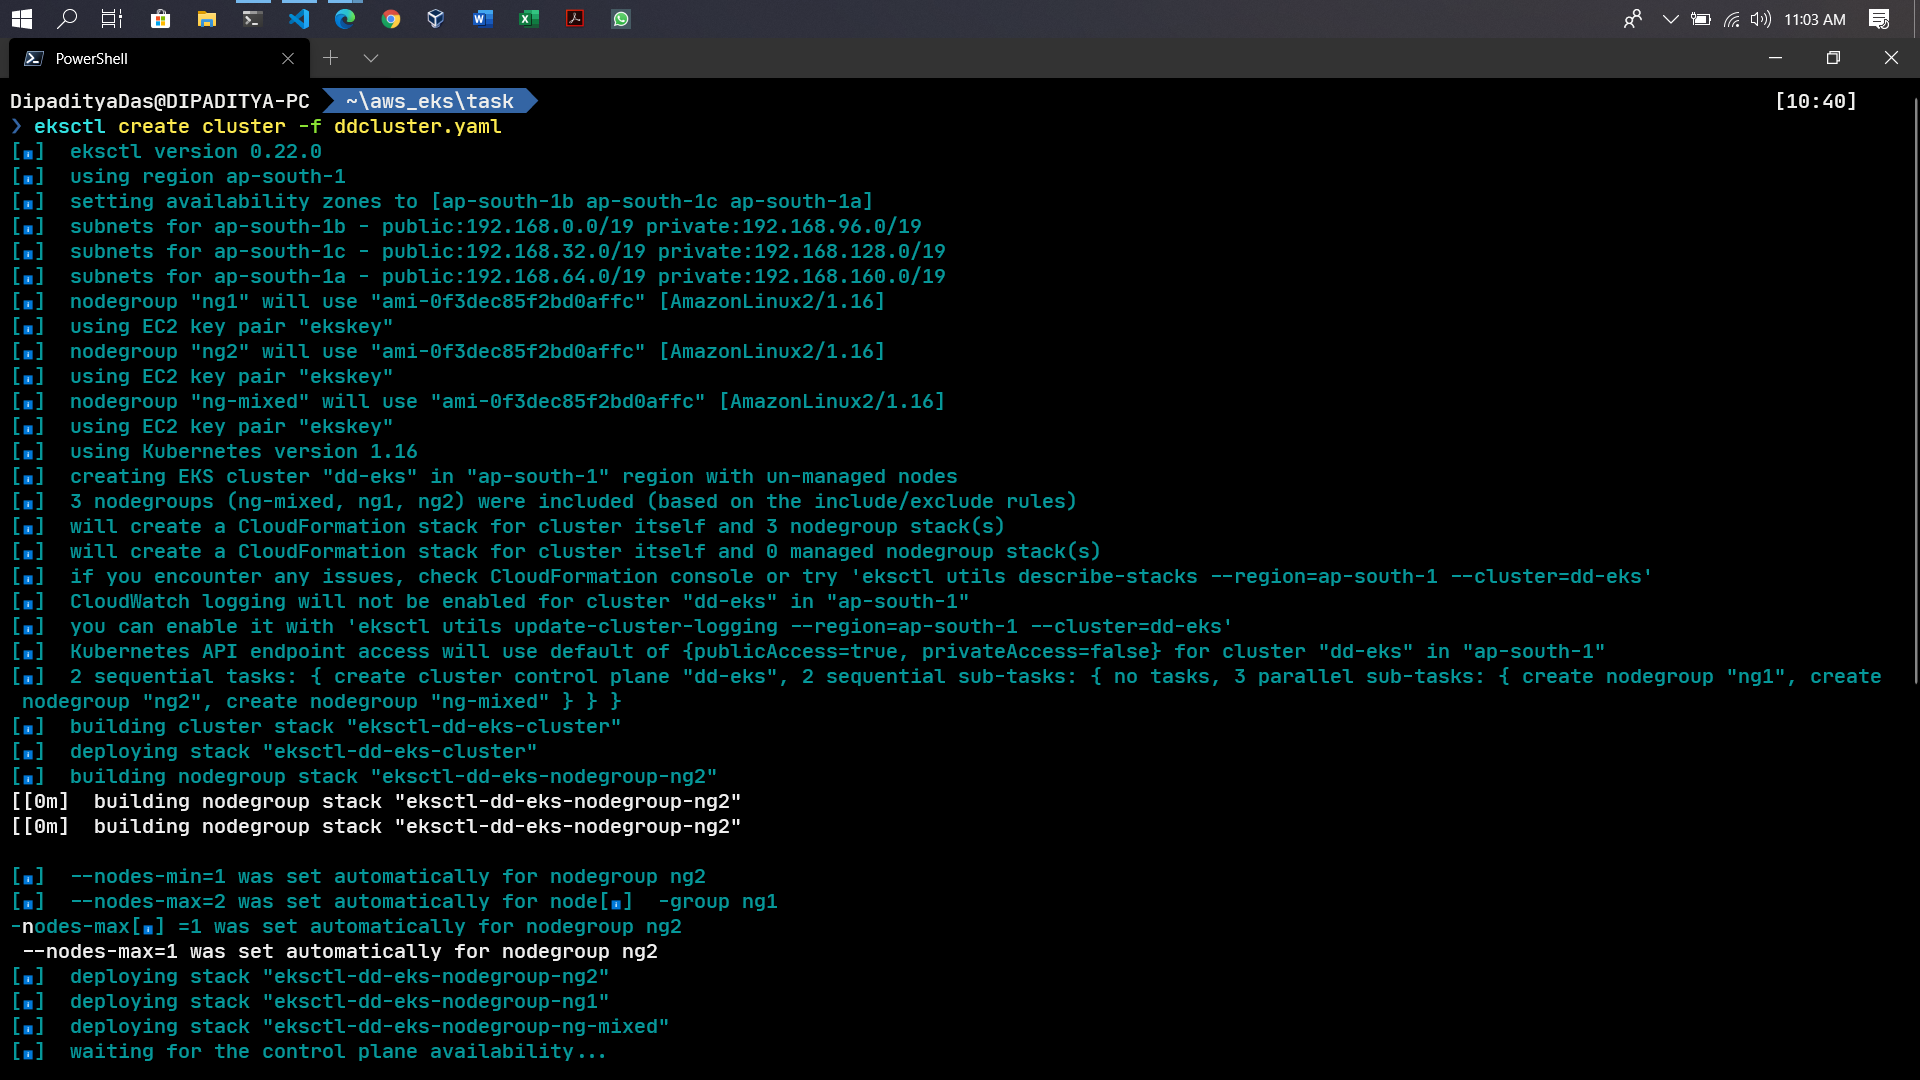This screenshot has height=1080, width=1920.
Task: Open the Action Center notifications
Action: (1879, 19)
